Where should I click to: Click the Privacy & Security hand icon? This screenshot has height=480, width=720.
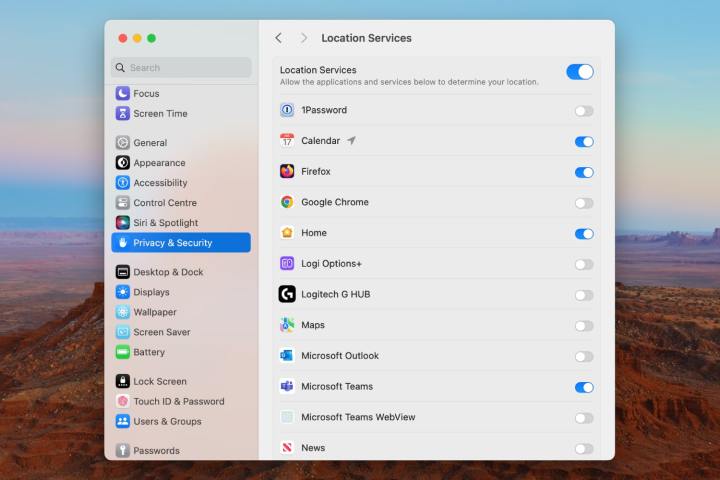pyautogui.click(x=123, y=243)
